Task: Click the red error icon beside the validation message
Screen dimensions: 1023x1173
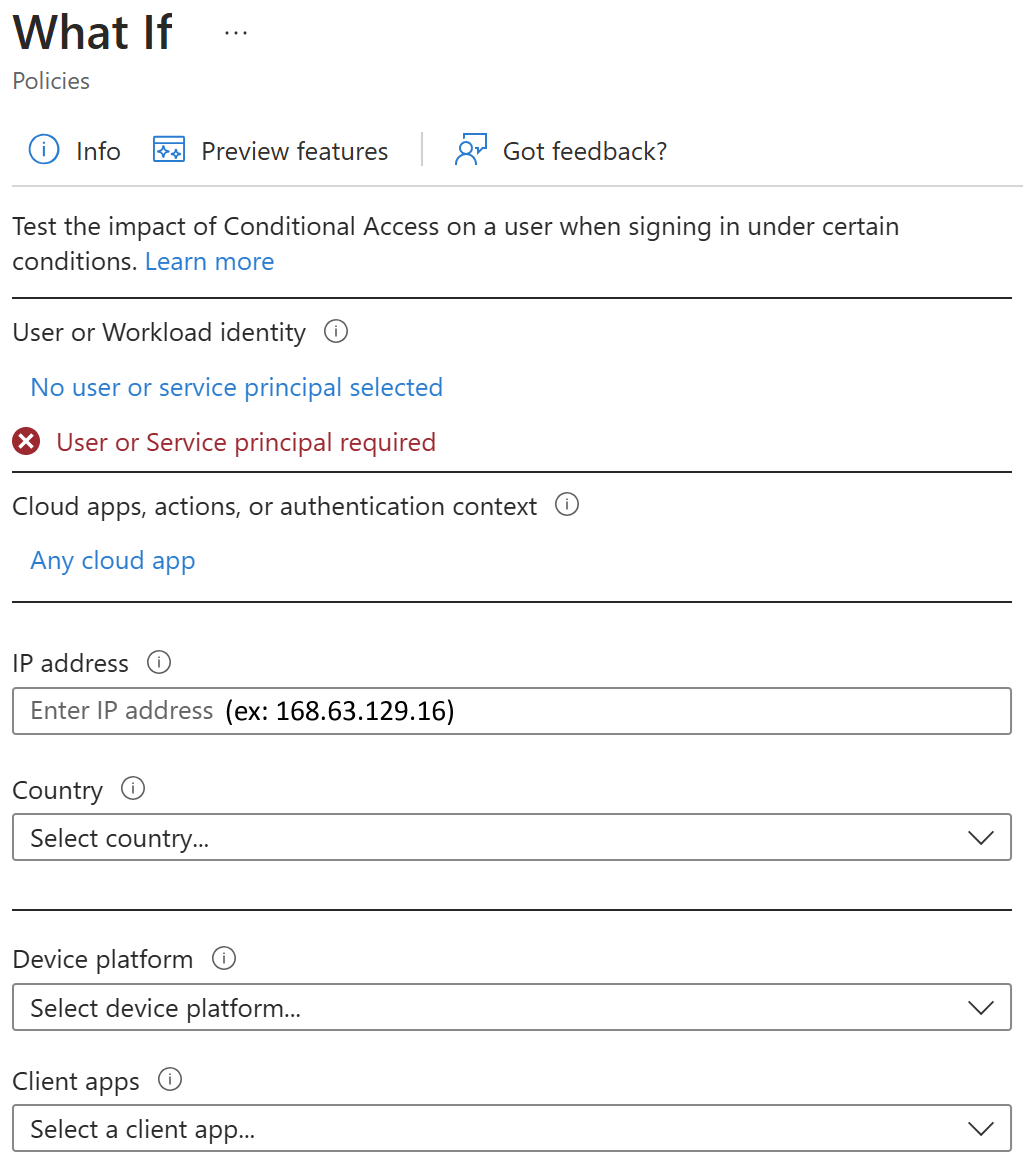Action: pos(26,440)
